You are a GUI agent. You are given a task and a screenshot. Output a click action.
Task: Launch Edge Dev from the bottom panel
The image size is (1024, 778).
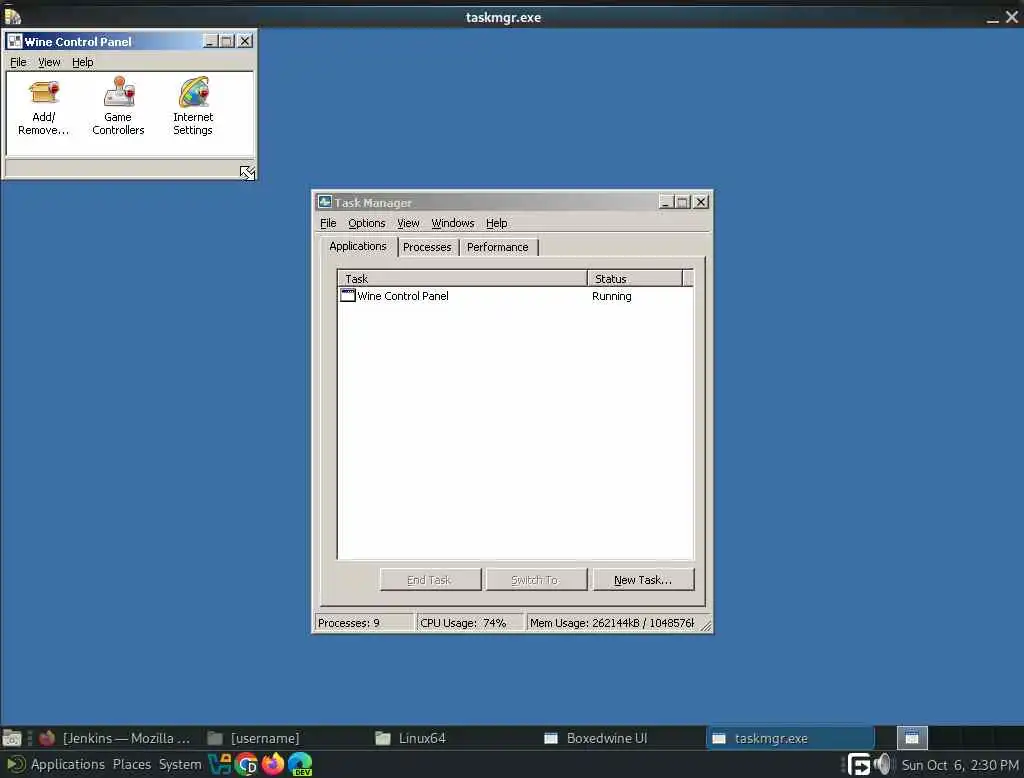300,764
